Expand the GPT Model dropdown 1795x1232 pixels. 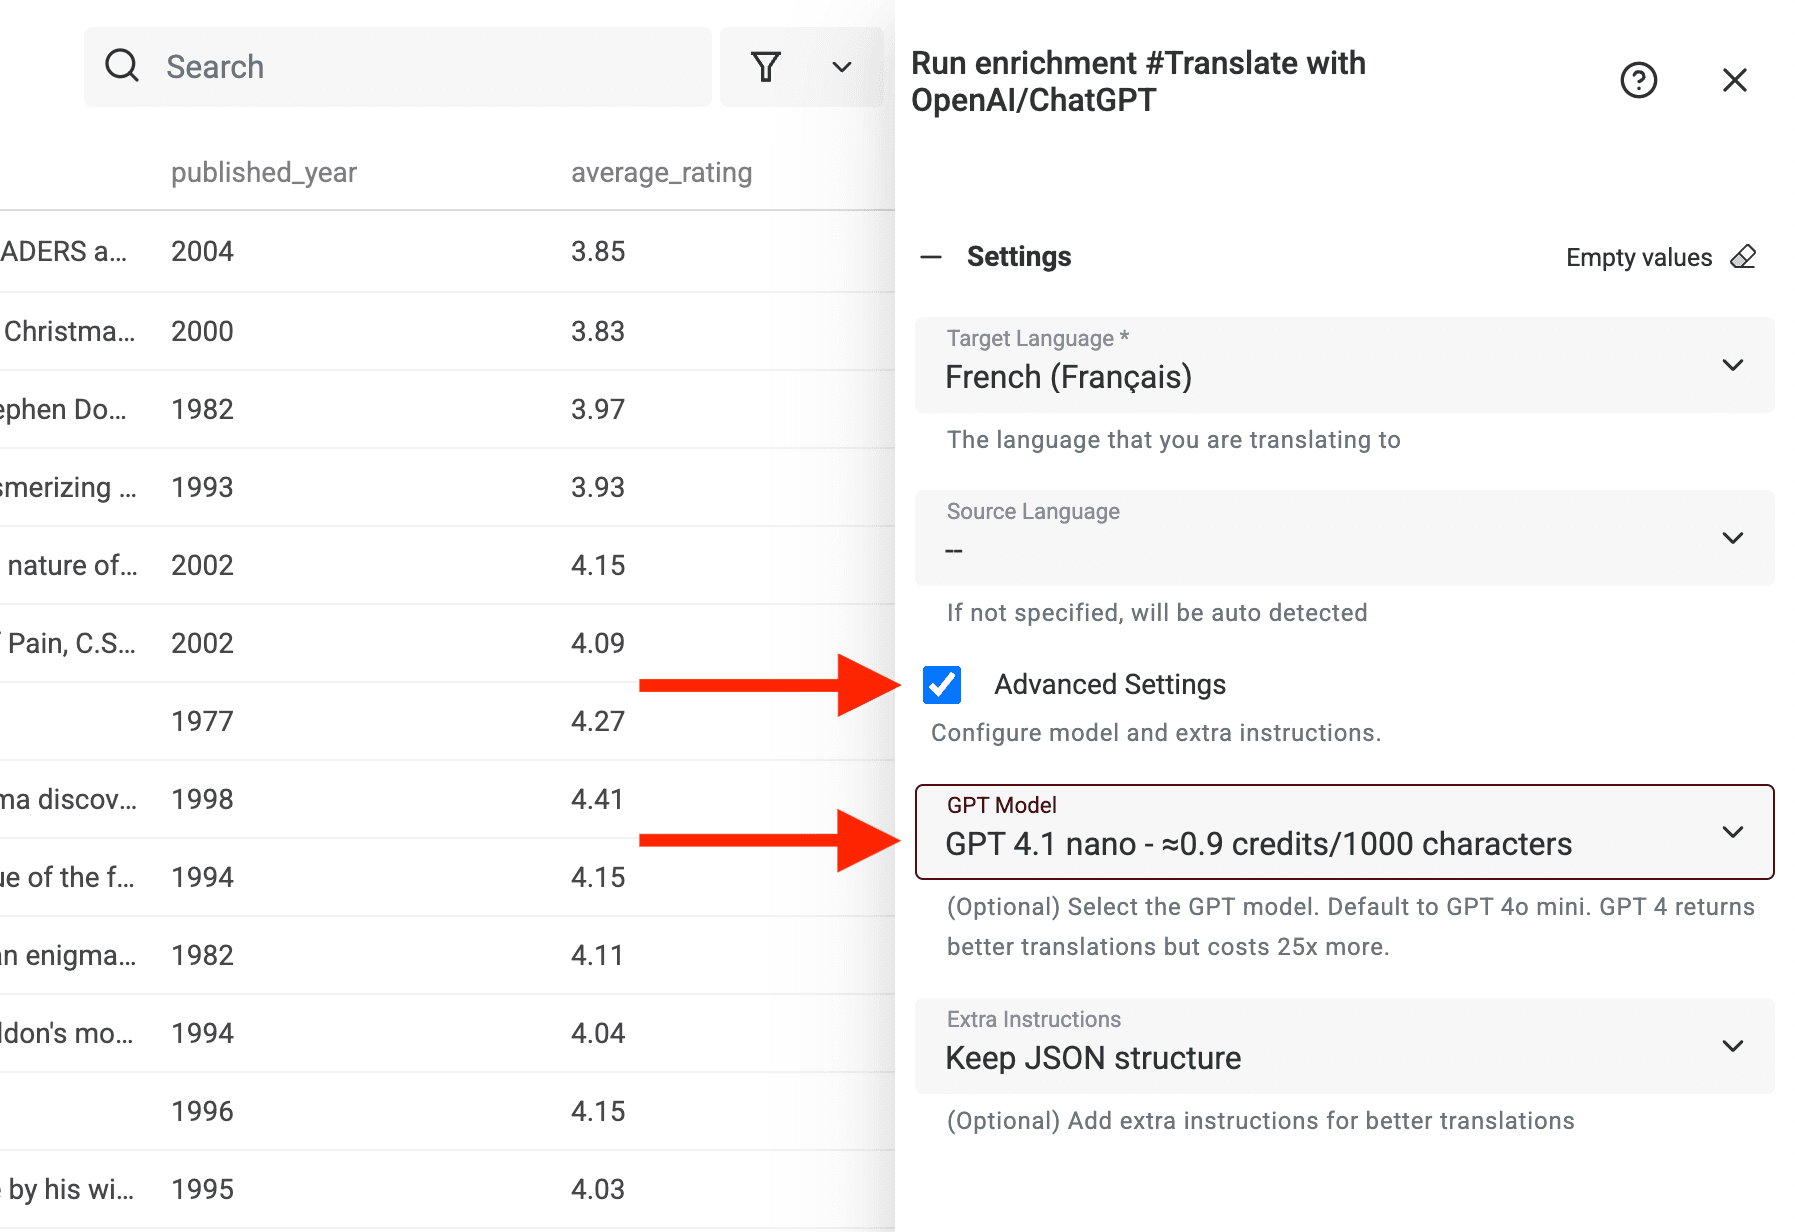[1732, 831]
